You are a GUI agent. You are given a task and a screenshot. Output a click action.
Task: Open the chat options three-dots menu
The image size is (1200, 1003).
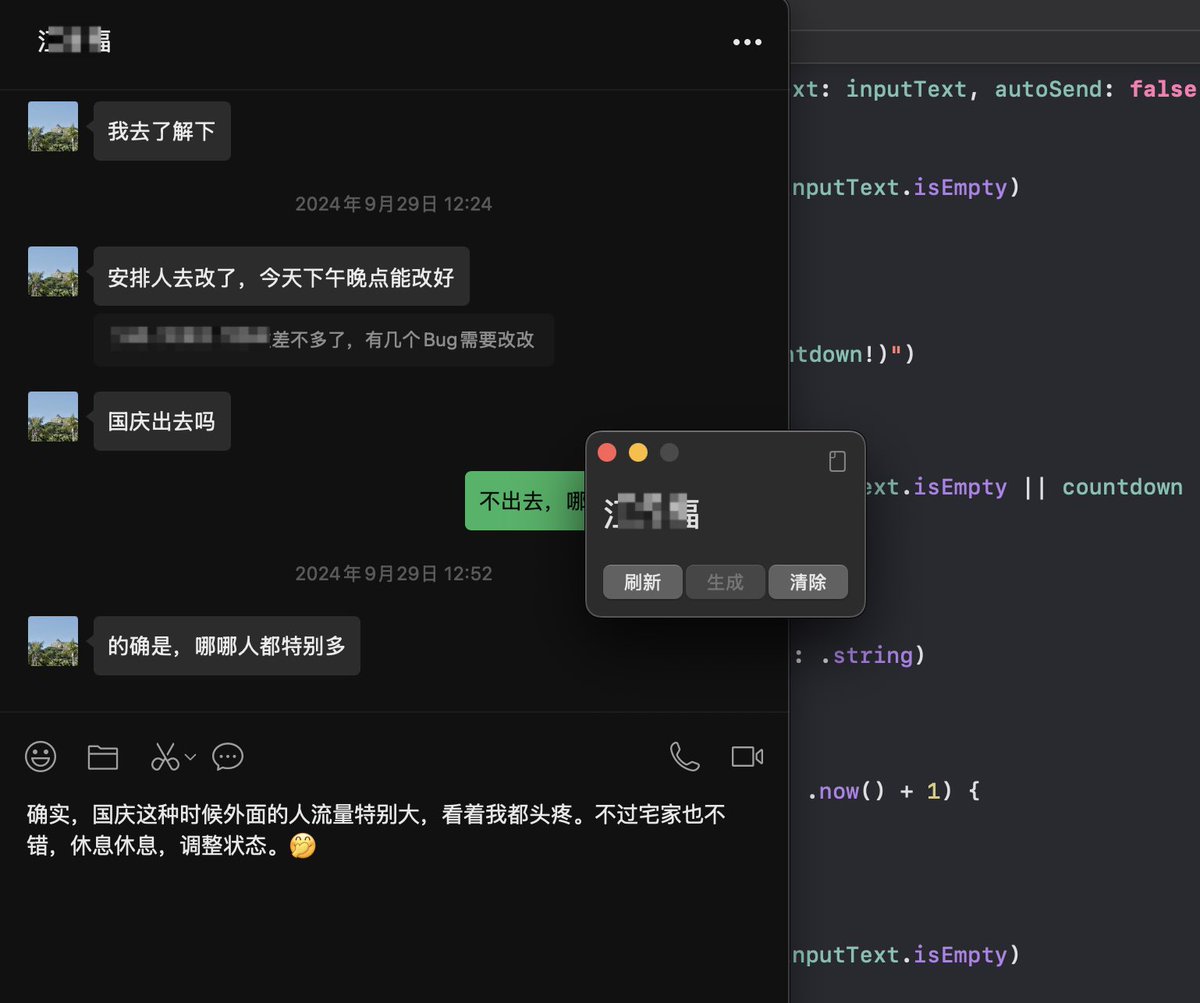pos(747,42)
